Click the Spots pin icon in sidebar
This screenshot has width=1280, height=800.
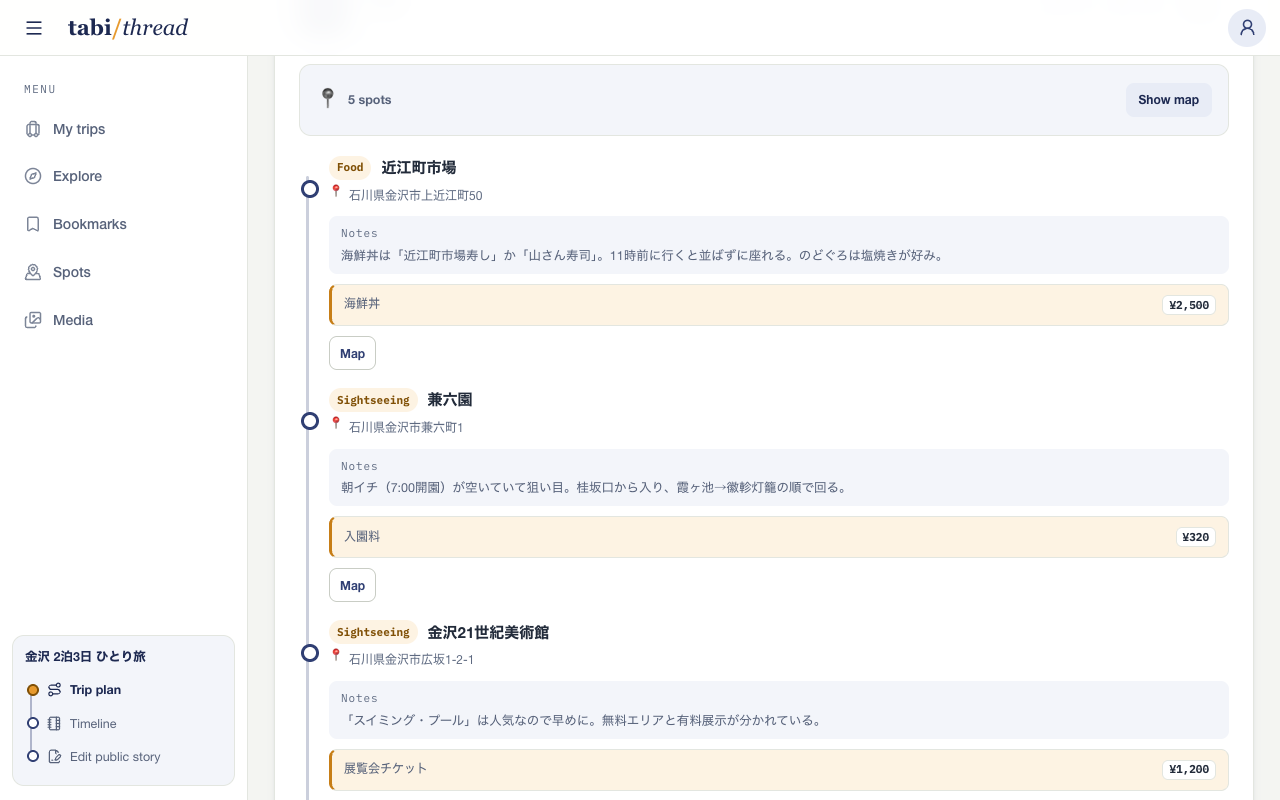pyautogui.click(x=33, y=272)
